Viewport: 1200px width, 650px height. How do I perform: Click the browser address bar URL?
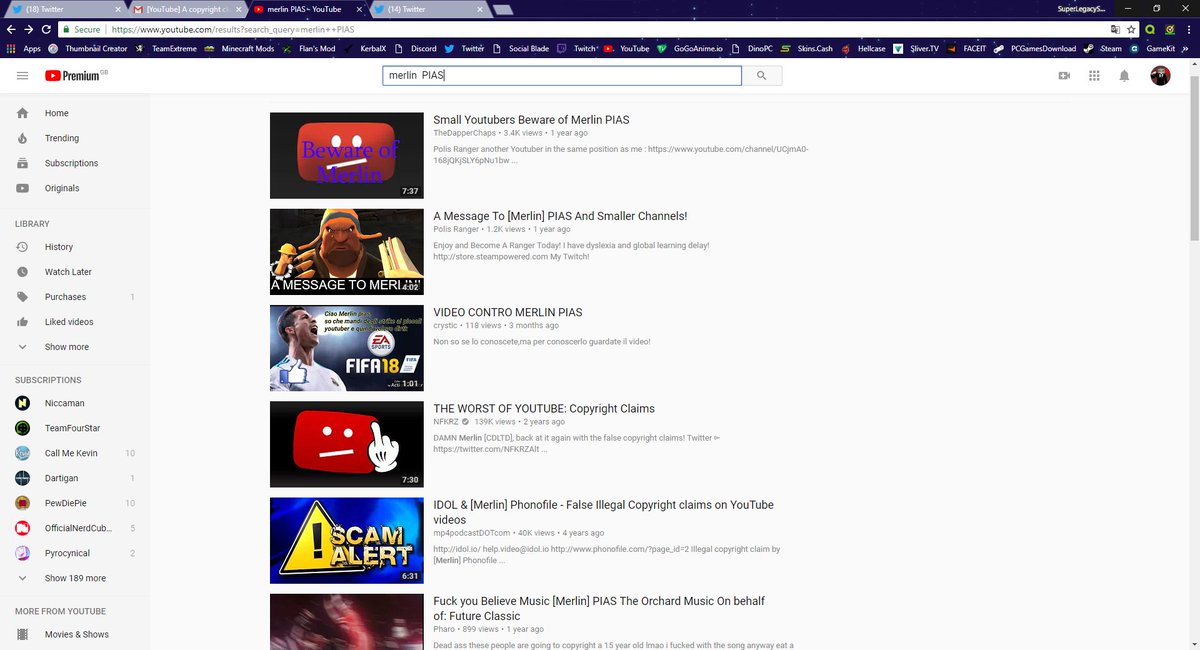231,29
